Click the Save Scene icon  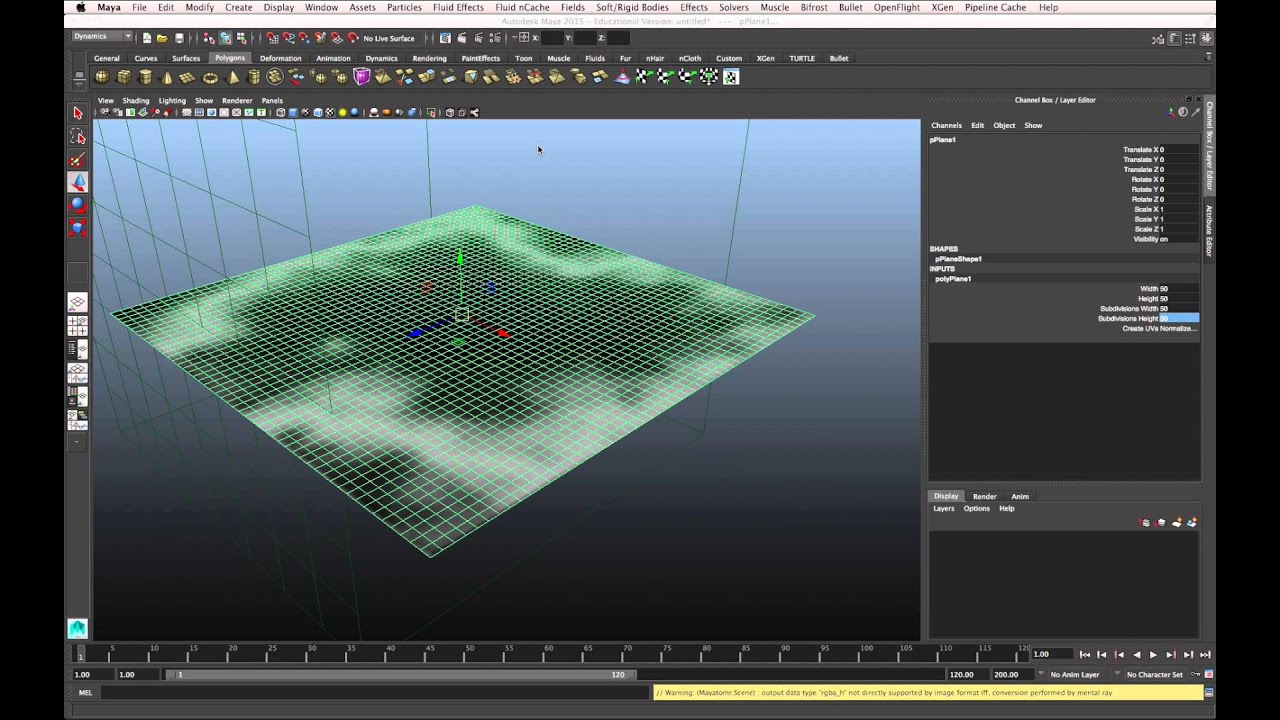(179, 38)
